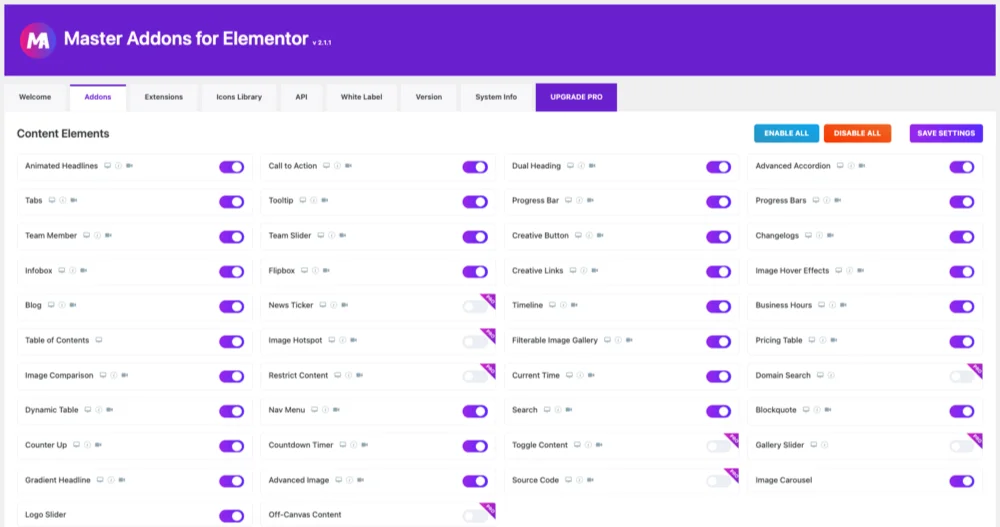Viewport: 1000px width, 527px height.
Task: Toggle the pro-locked Toggle Content switch
Action: click(719, 446)
